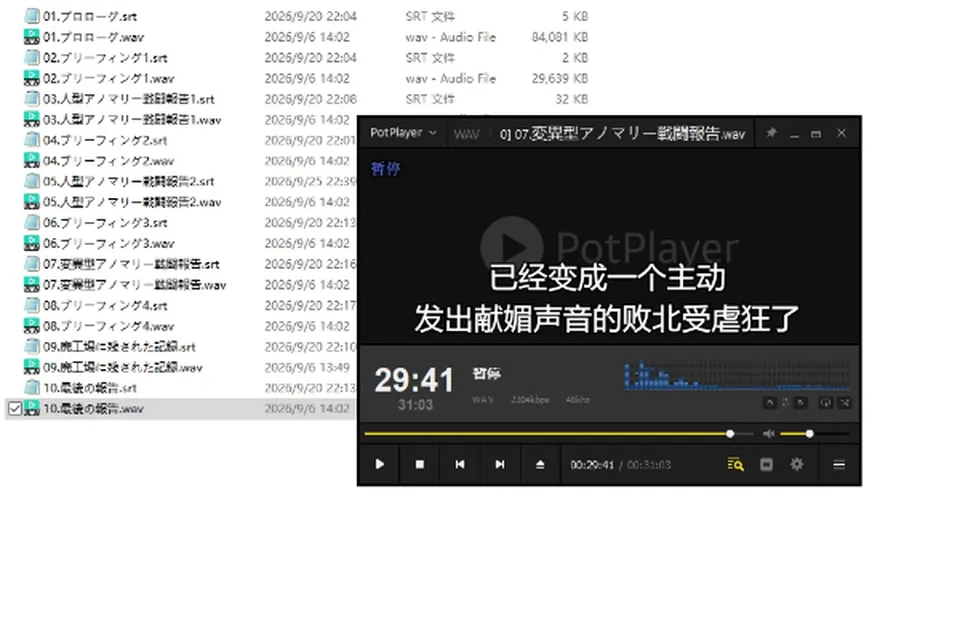
Task: Click srt icon of 07.変異型アノマリー戦闘報告.srt
Action: 31,264
